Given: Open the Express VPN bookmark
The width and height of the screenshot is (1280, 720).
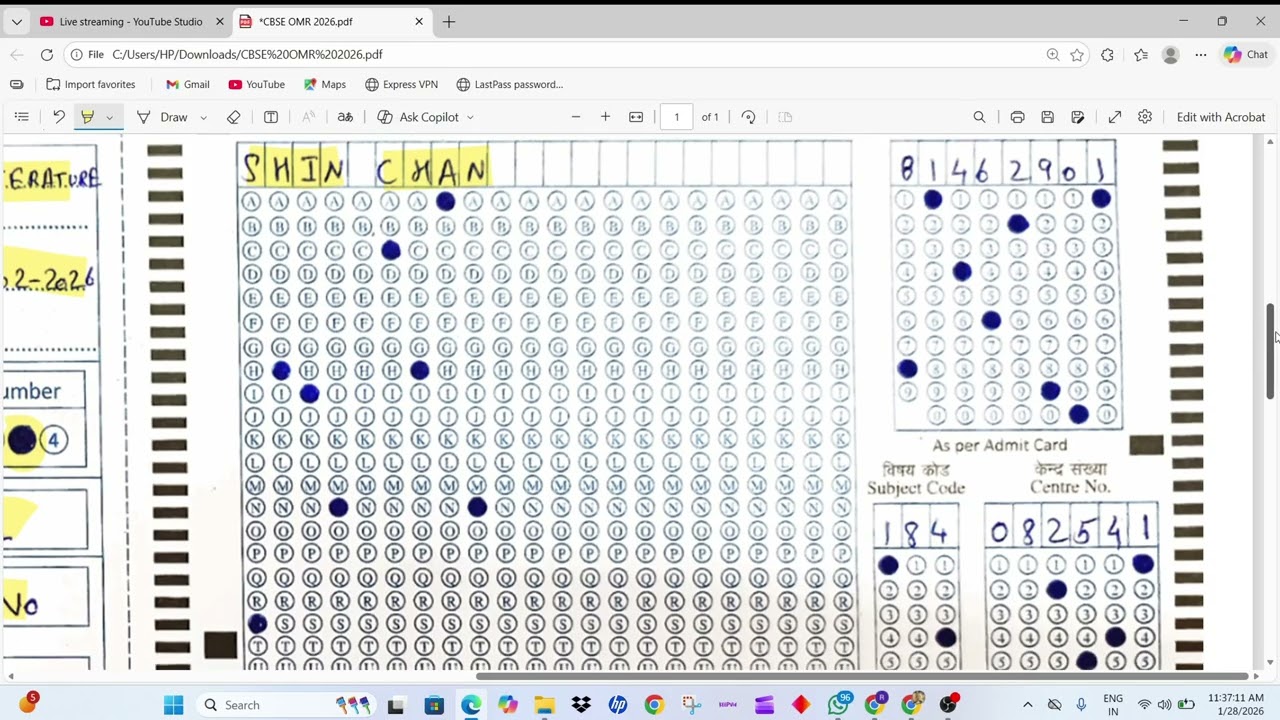Looking at the screenshot, I should pyautogui.click(x=401, y=85).
